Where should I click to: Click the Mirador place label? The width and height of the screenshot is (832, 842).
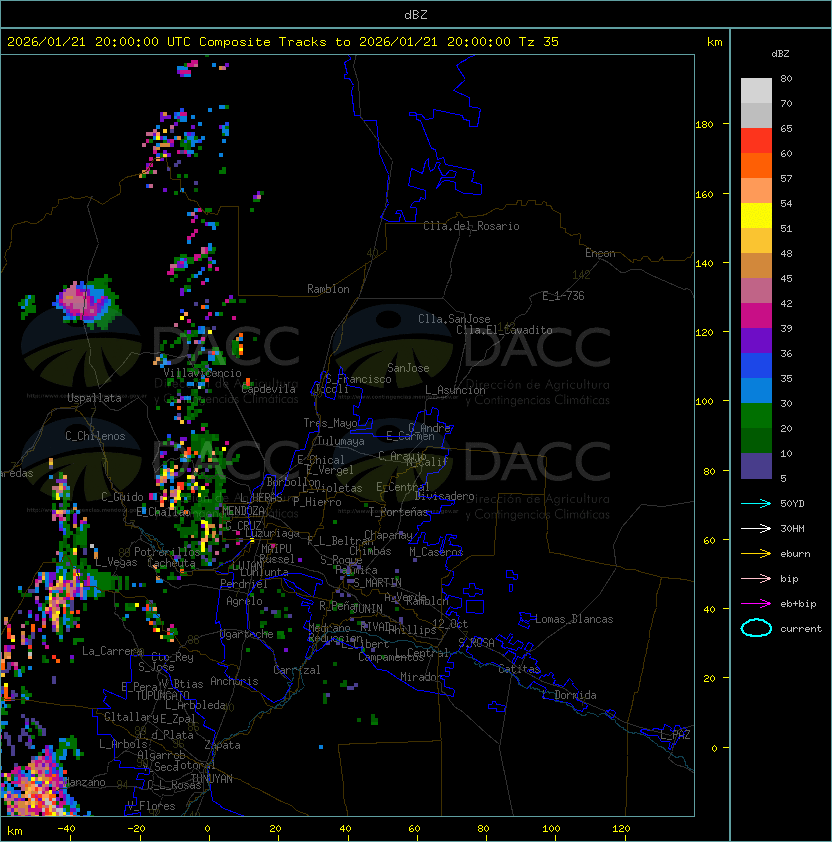click(x=421, y=677)
